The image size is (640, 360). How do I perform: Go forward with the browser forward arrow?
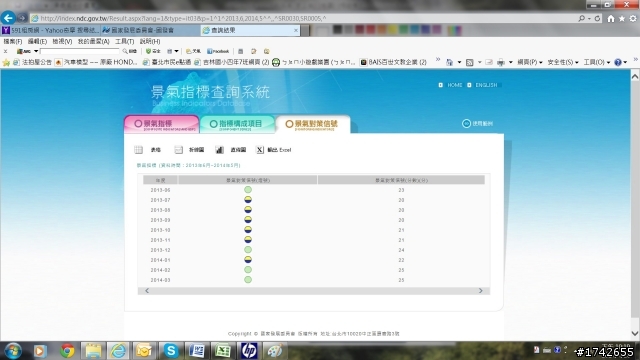coord(22,18)
